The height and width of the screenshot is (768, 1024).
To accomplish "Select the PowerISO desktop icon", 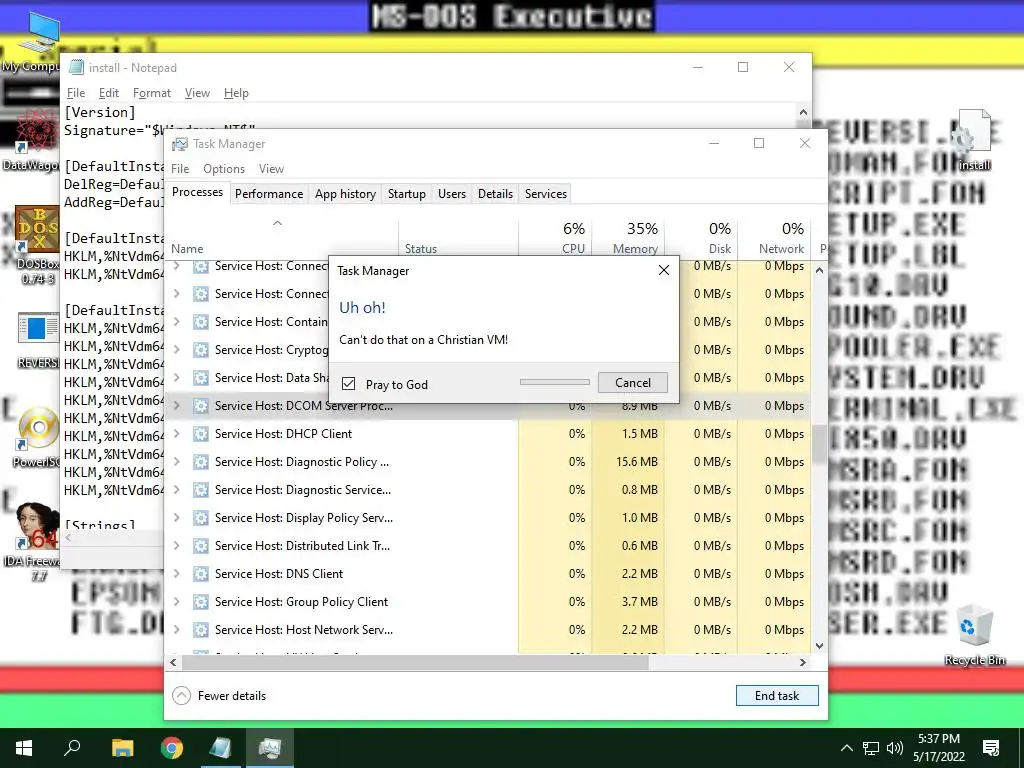I will 37,438.
